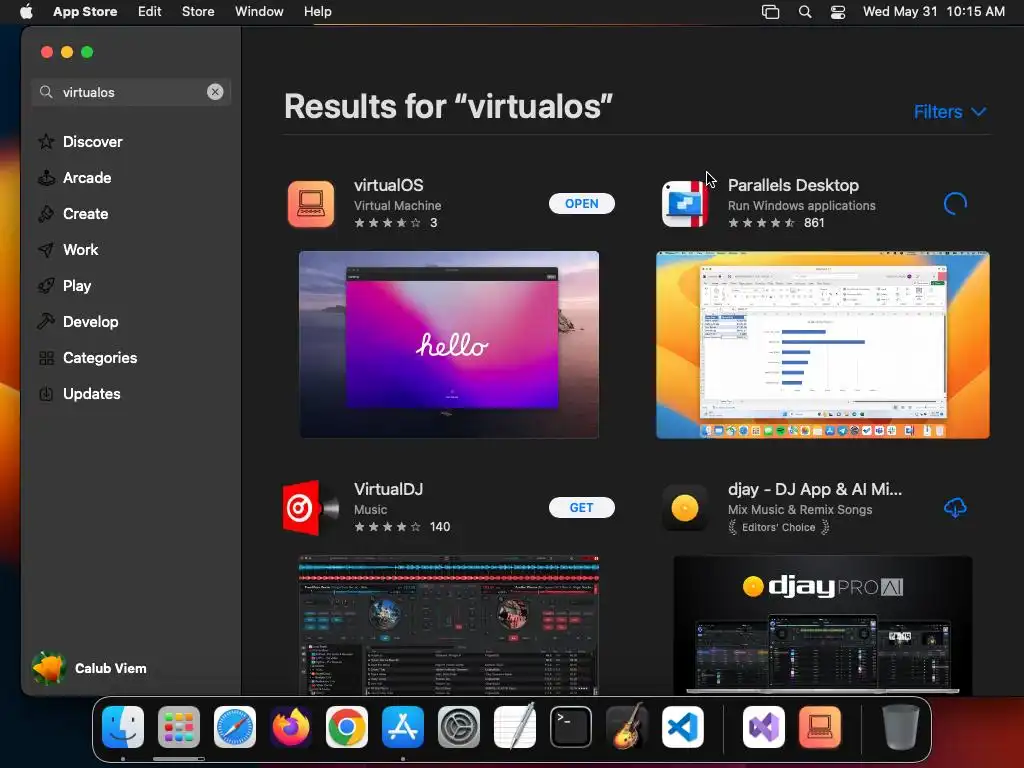Open the djay - DJ App title
The height and width of the screenshot is (768, 1024).
point(814,489)
